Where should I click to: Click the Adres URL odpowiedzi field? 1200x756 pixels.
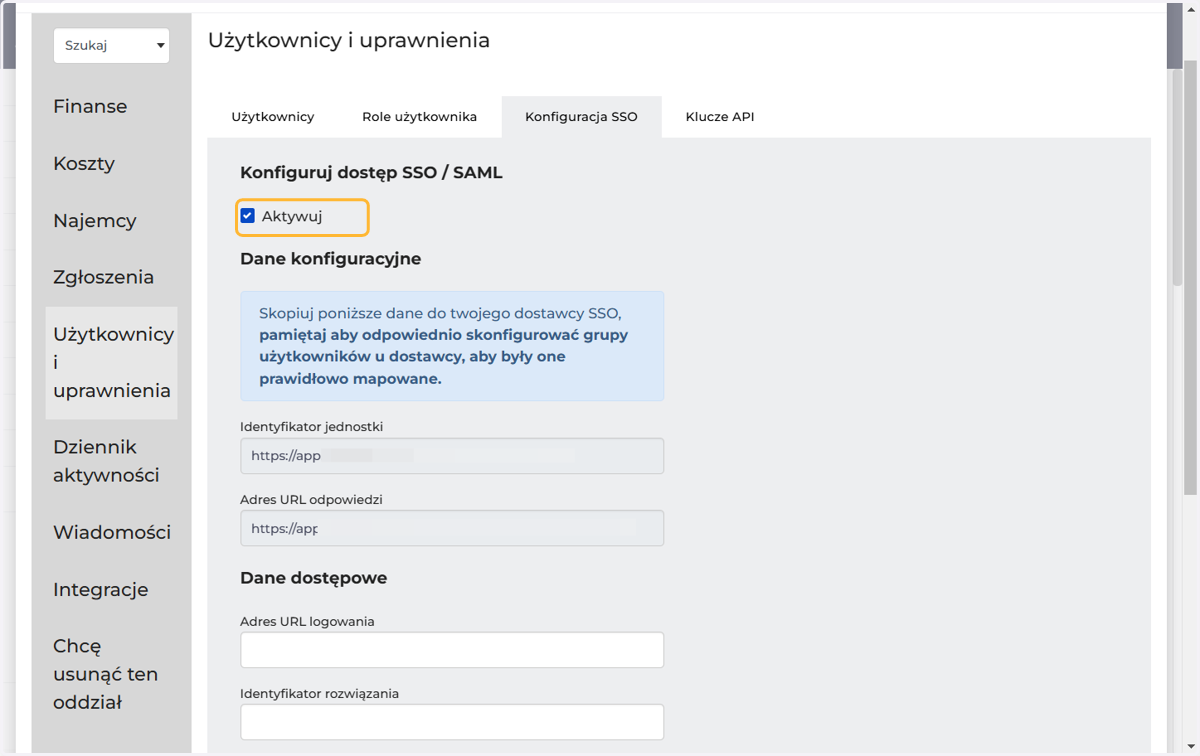click(x=452, y=528)
